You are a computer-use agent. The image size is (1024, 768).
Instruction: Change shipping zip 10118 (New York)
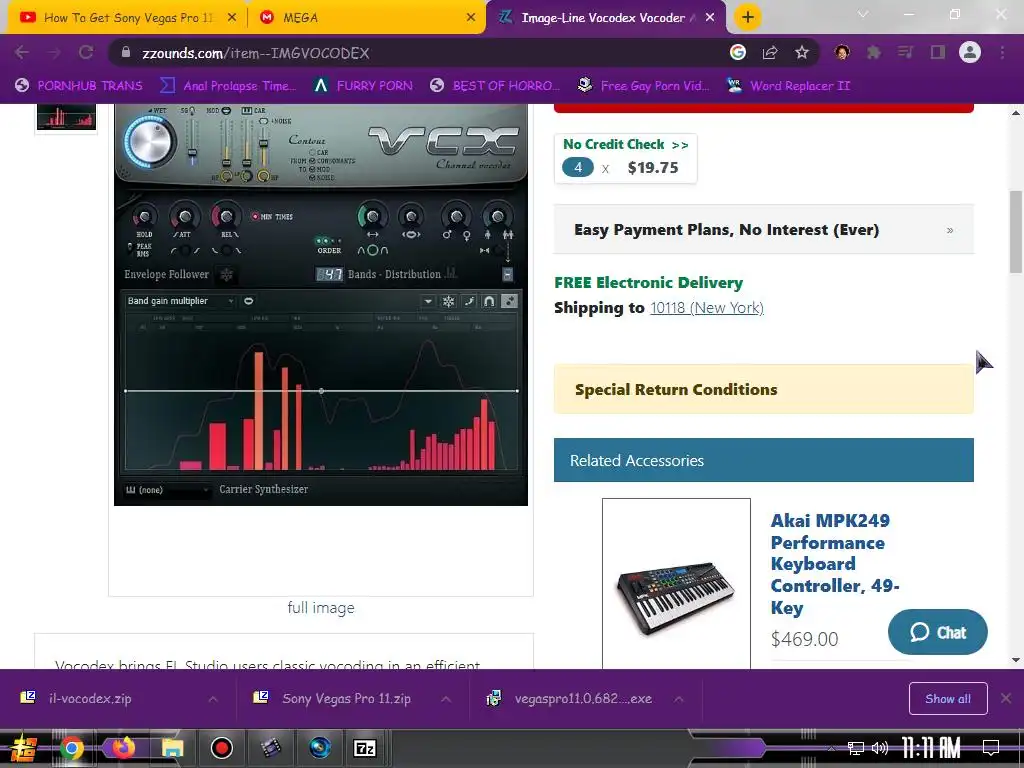tap(707, 308)
